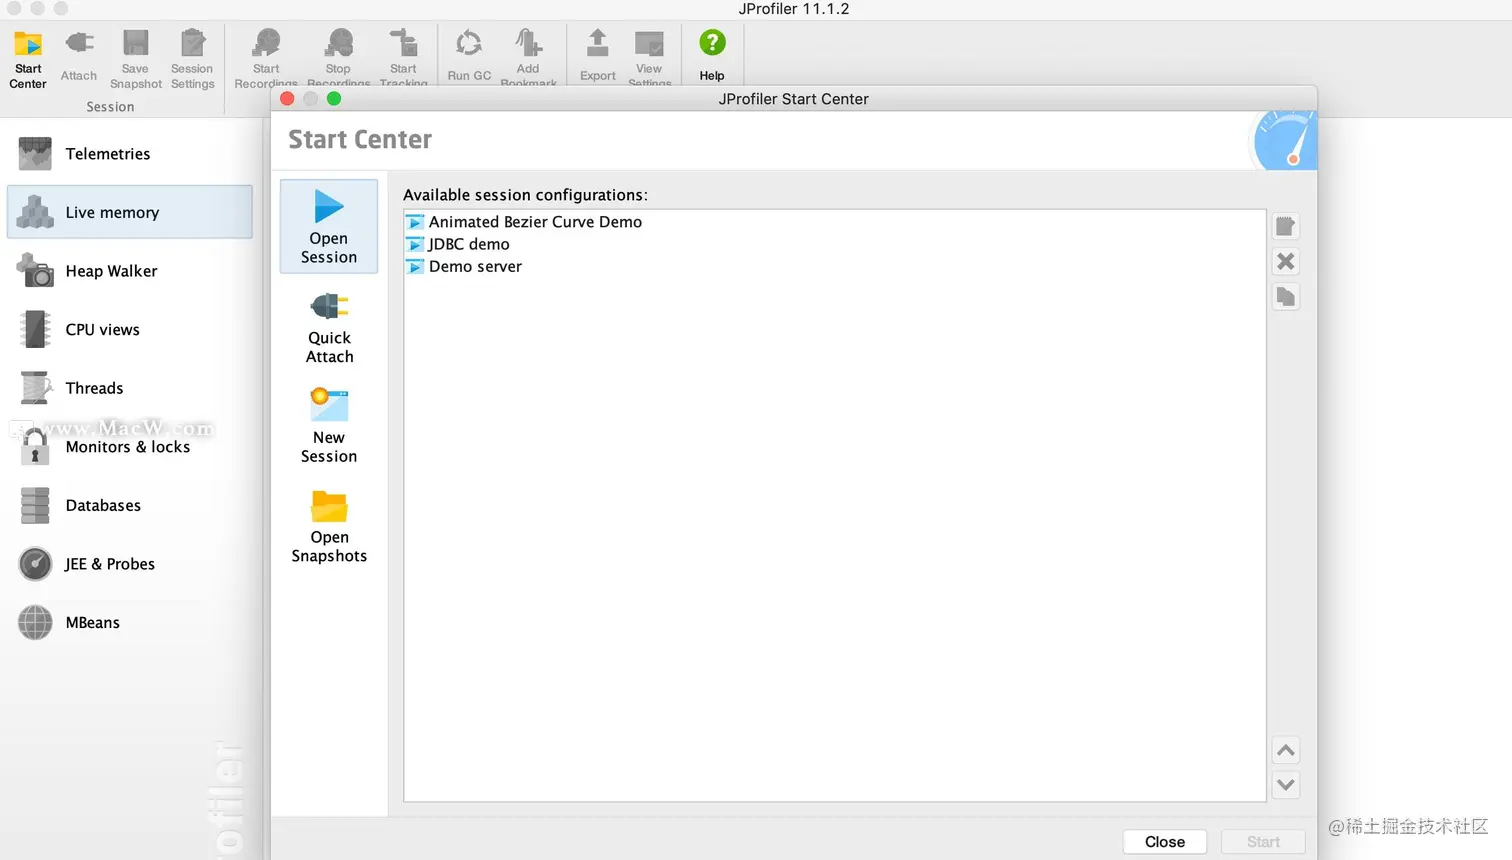
Task: Open View Settings from the toolbar
Action: click(x=649, y=58)
